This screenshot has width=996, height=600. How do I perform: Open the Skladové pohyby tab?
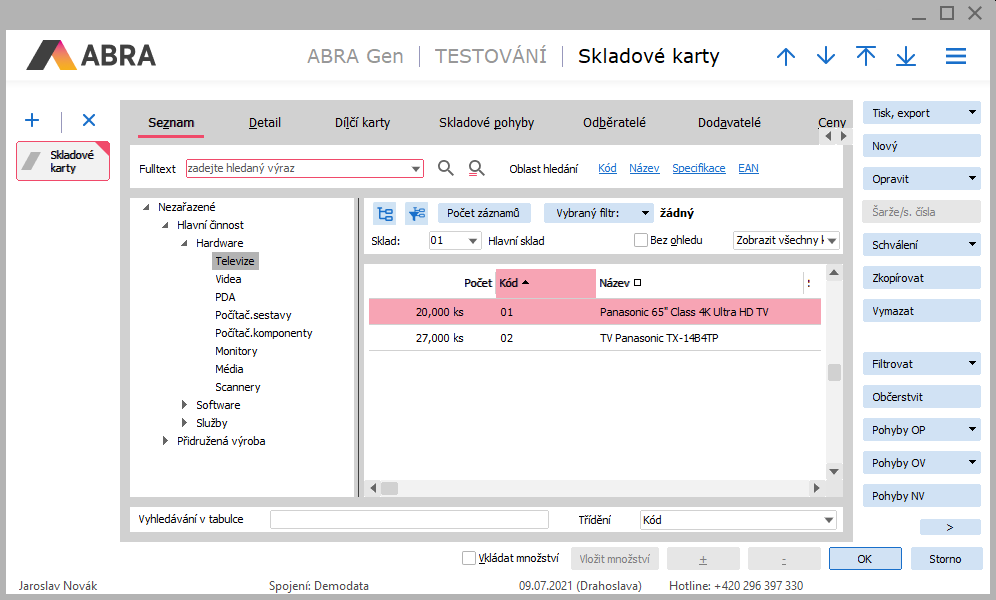486,123
